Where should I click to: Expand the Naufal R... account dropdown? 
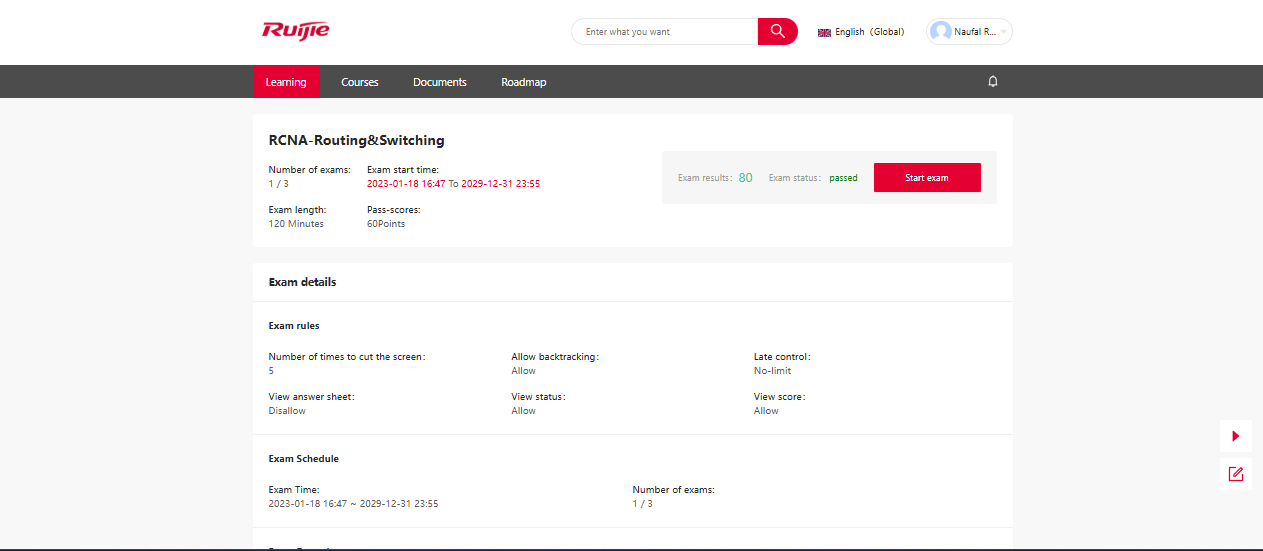click(x=970, y=32)
